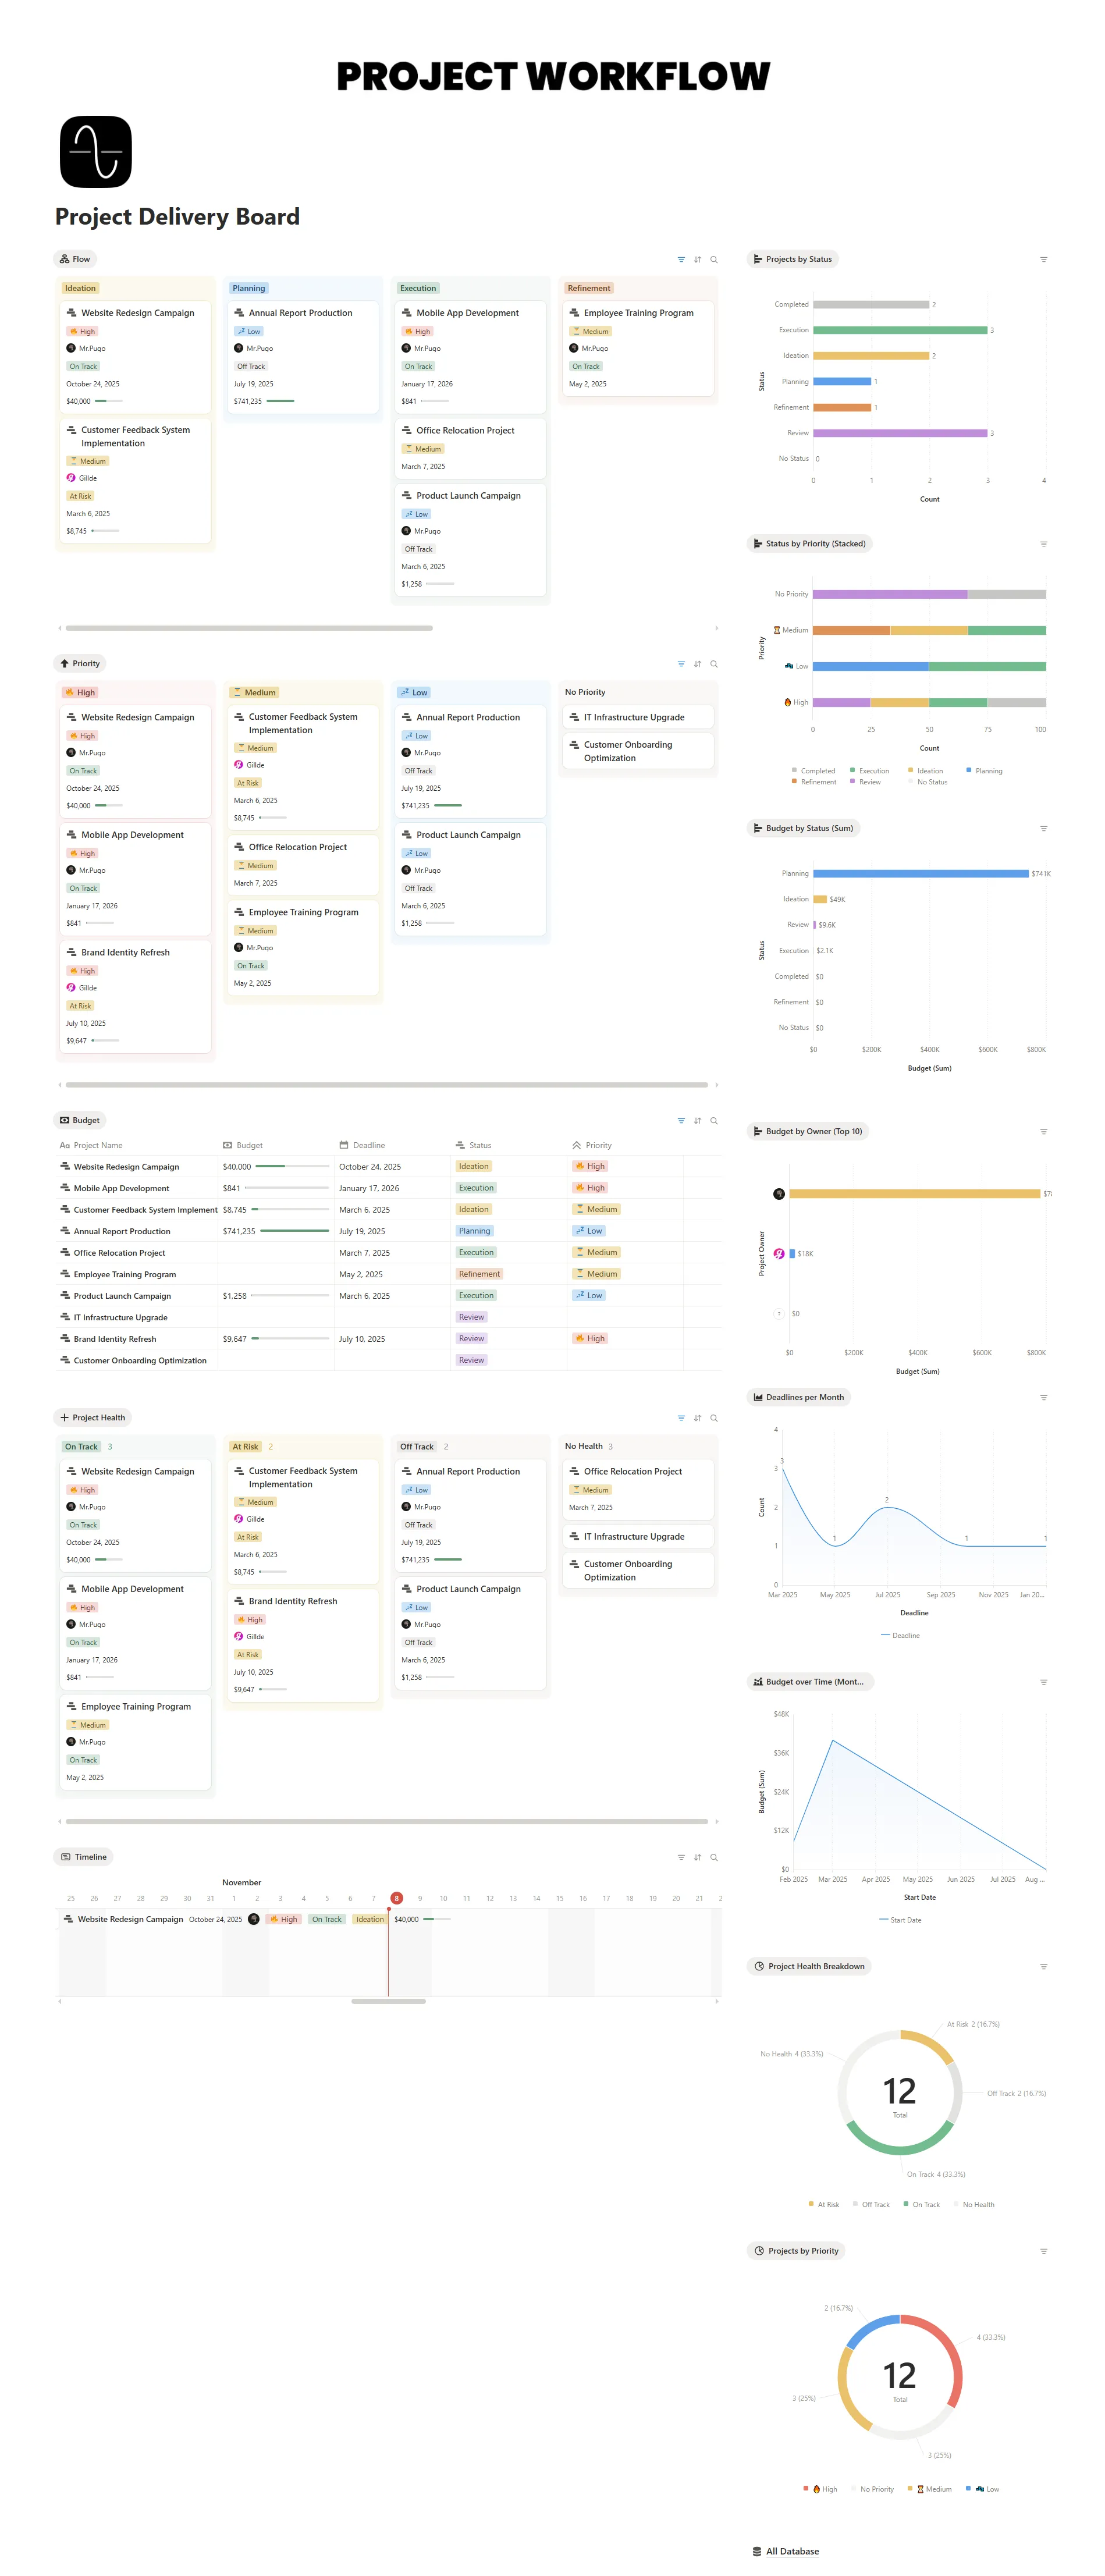Click the search icon in the Flow view header

coord(713,259)
